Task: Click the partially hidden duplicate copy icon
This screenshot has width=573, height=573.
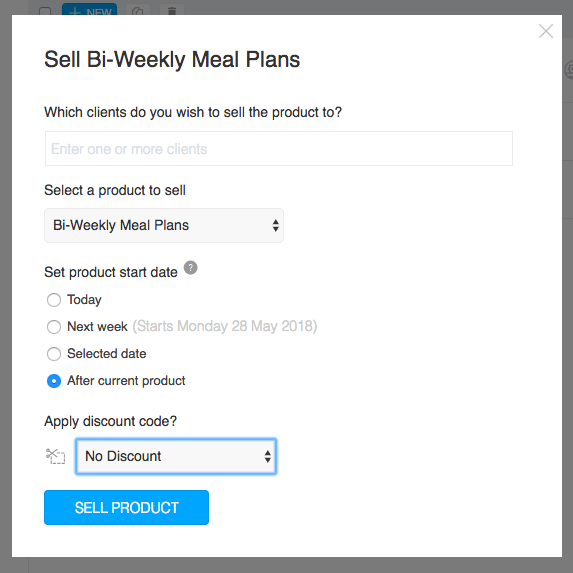Action: [x=138, y=11]
